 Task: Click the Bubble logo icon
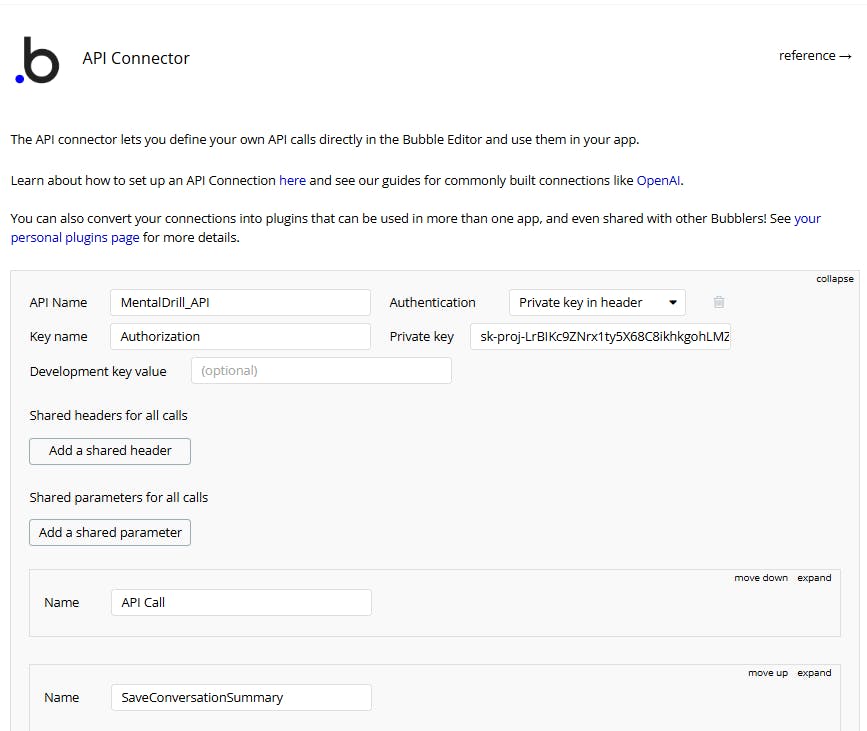[37, 60]
